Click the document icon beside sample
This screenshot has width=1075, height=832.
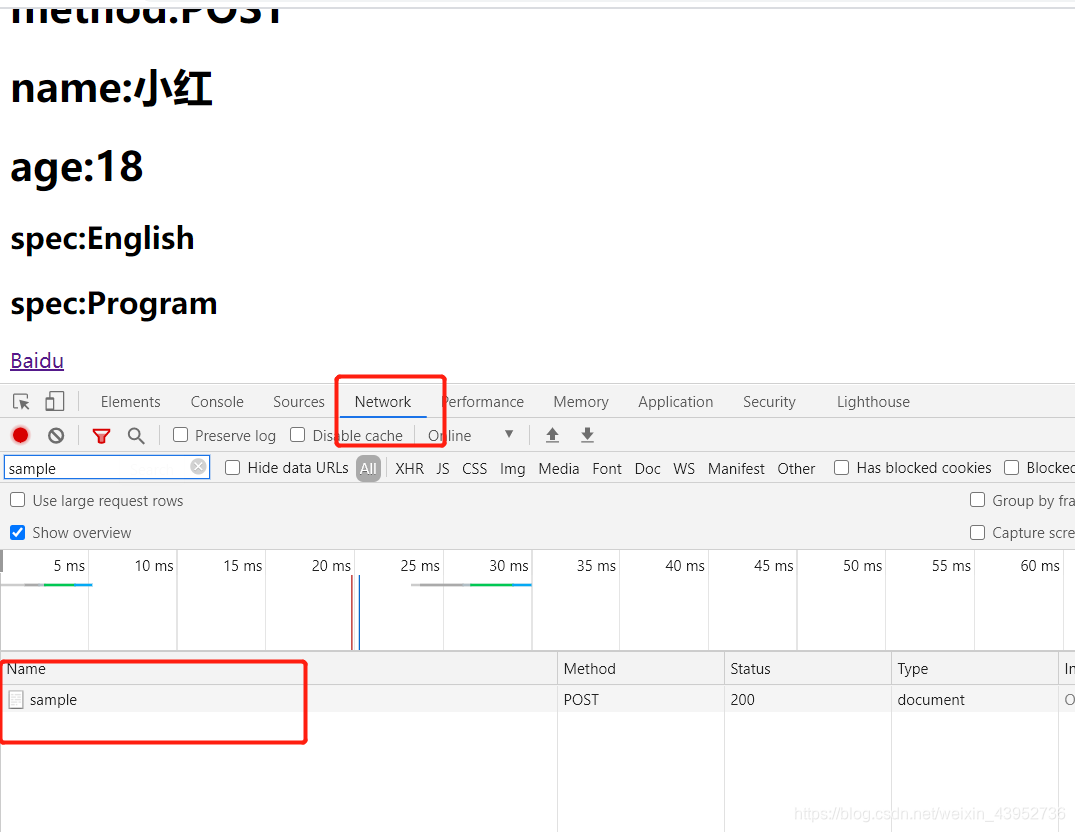(x=16, y=699)
